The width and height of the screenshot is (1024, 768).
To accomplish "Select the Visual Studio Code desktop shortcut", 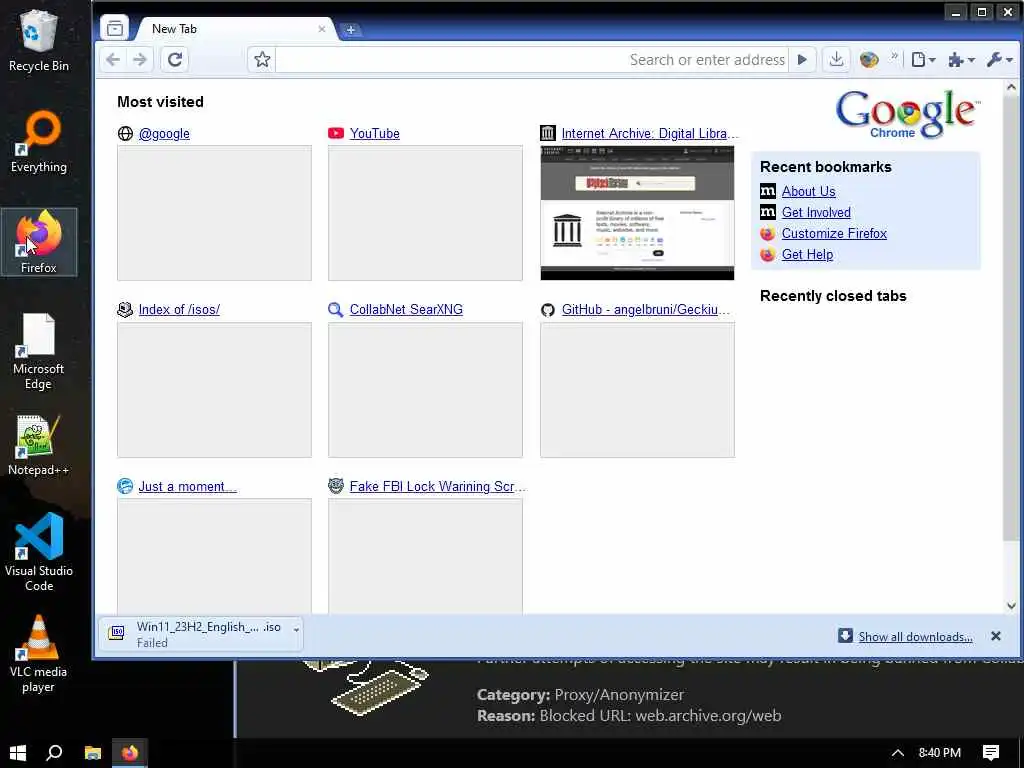I will tap(39, 552).
